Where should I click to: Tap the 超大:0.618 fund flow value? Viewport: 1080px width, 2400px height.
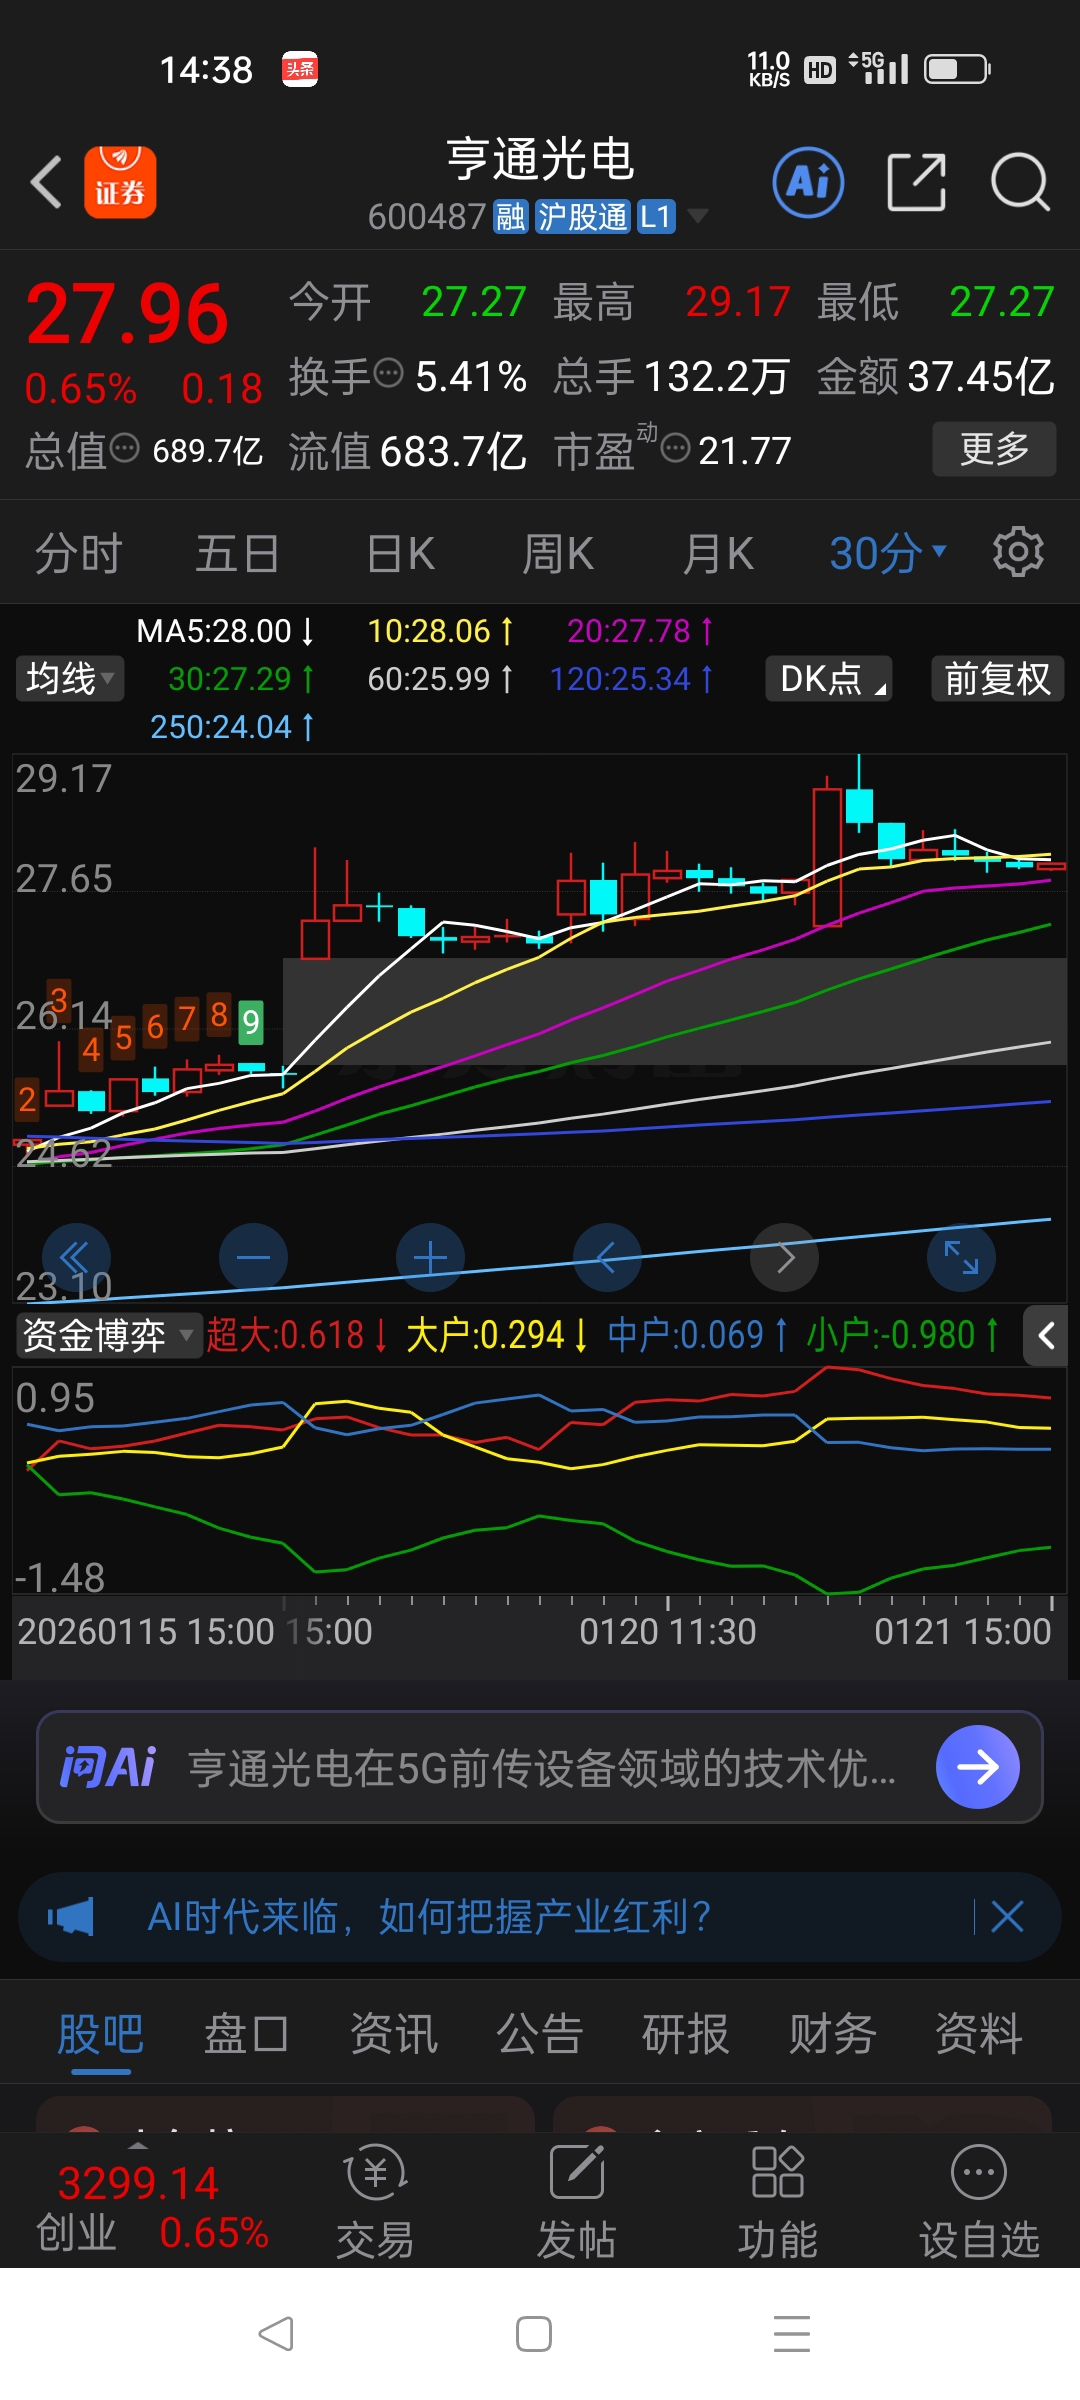click(298, 1335)
